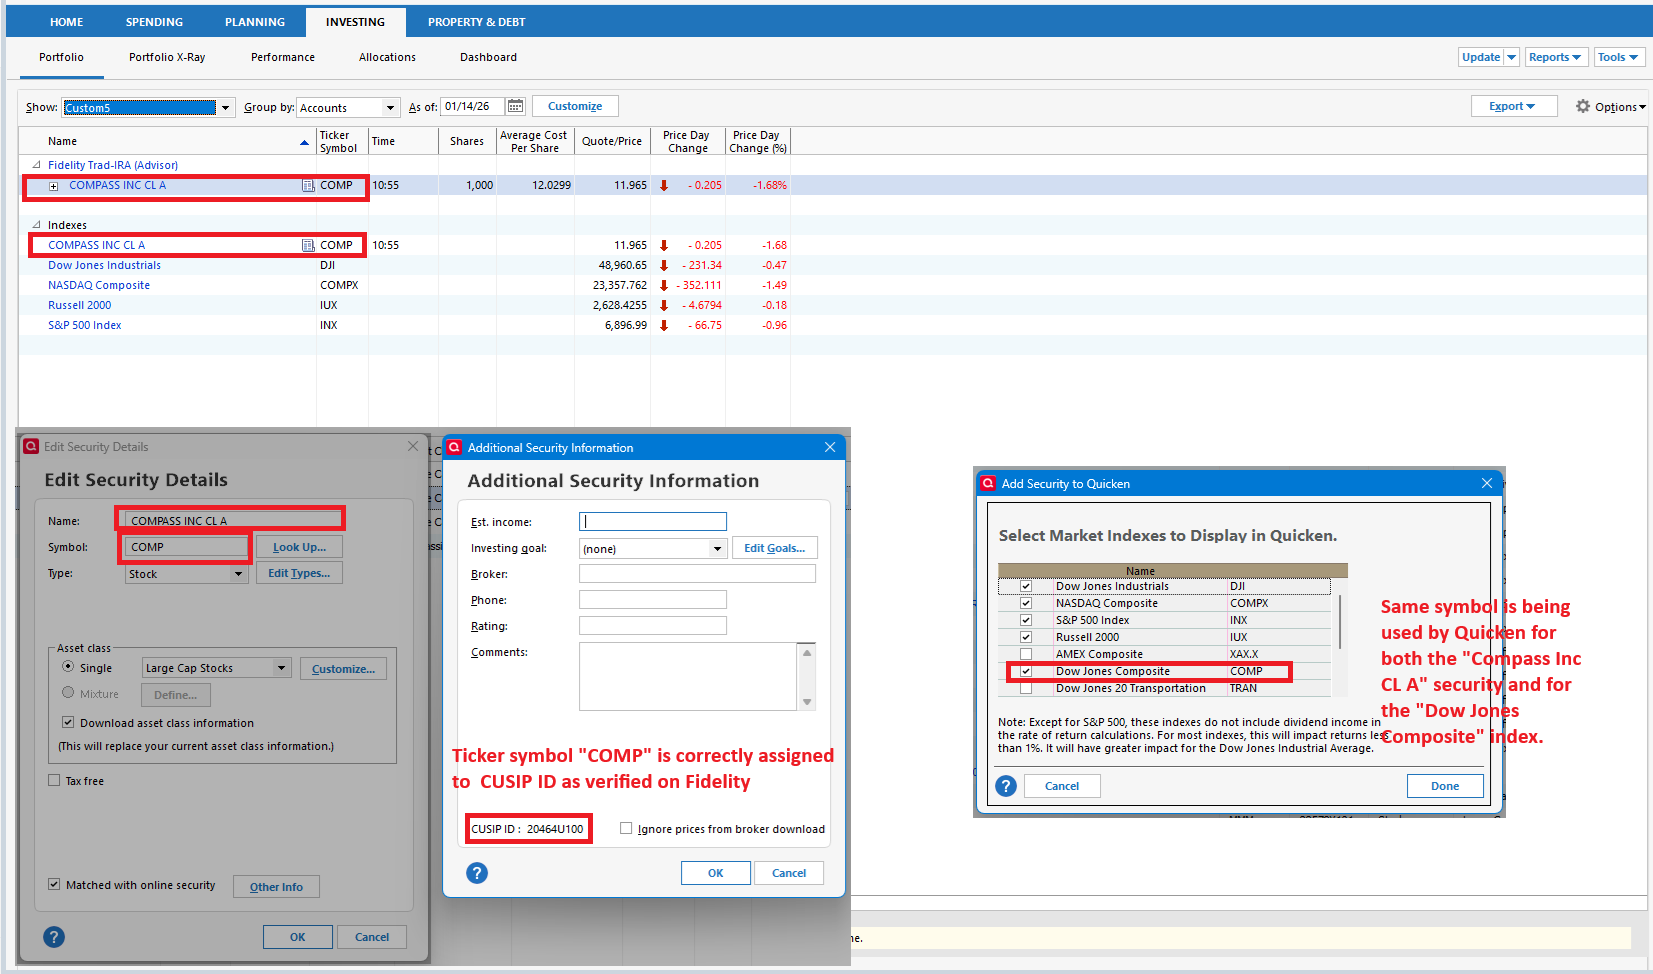Toggle S&P 500 Index checkbox
1653x974 pixels.
click(x=1026, y=620)
